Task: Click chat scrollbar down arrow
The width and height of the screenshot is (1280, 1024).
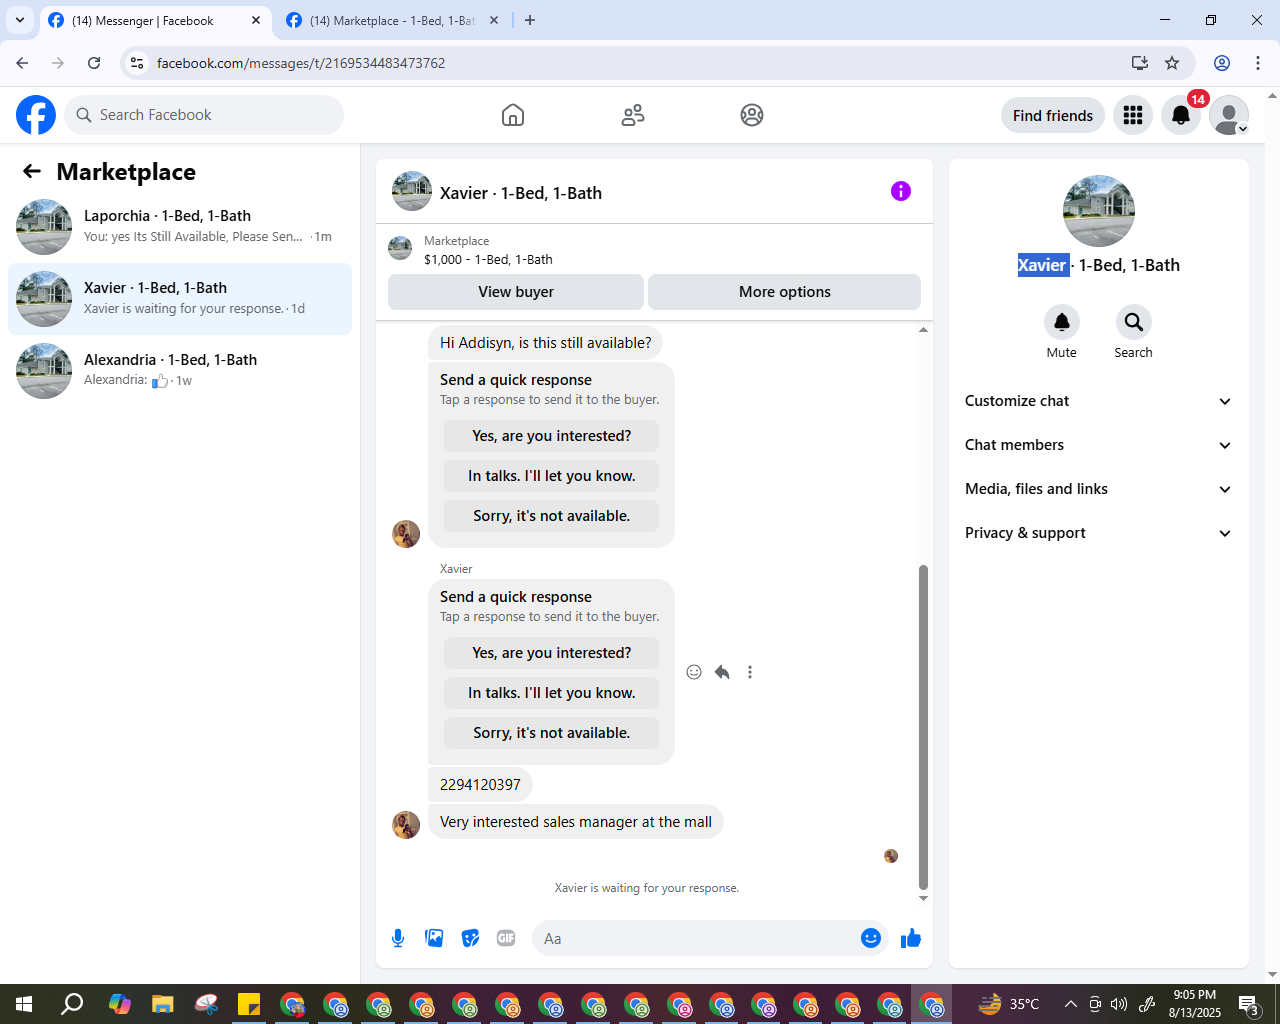Action: (923, 898)
